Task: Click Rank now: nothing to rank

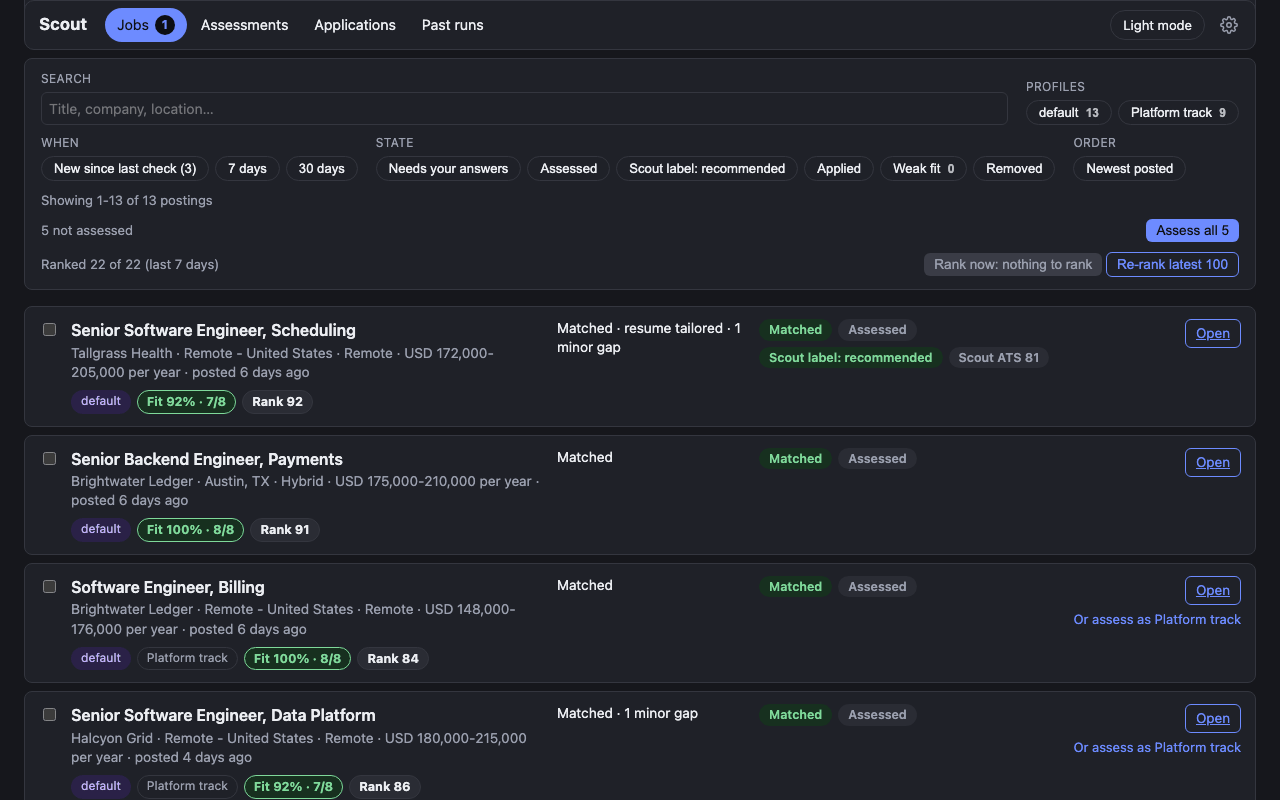Action: tap(1013, 264)
